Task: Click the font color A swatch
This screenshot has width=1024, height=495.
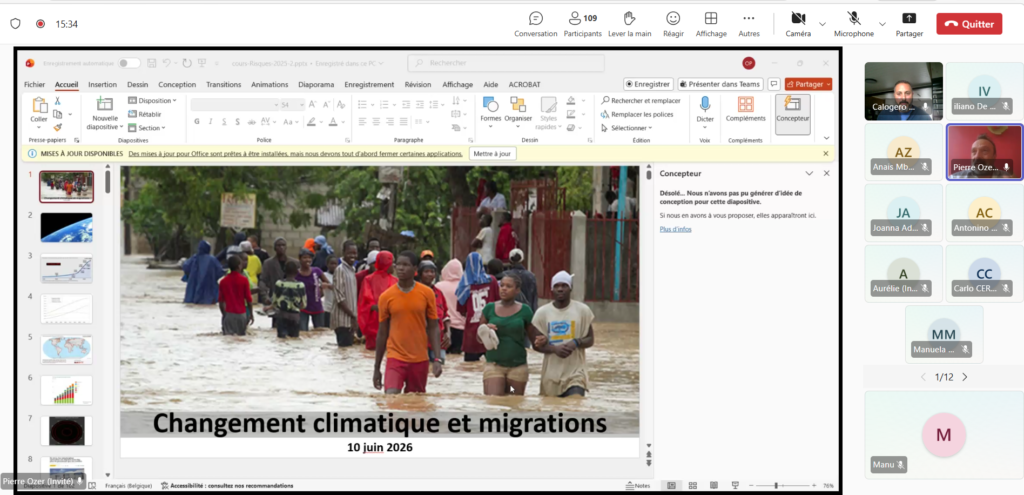Action: tap(333, 121)
